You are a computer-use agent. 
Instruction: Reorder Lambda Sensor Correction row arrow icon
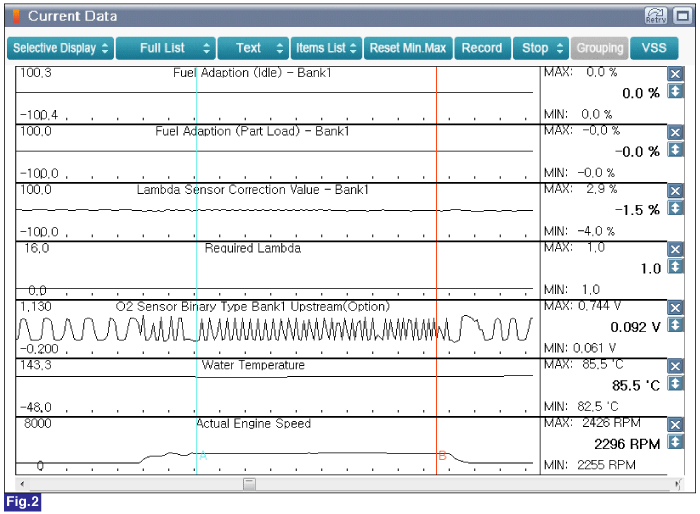point(675,208)
